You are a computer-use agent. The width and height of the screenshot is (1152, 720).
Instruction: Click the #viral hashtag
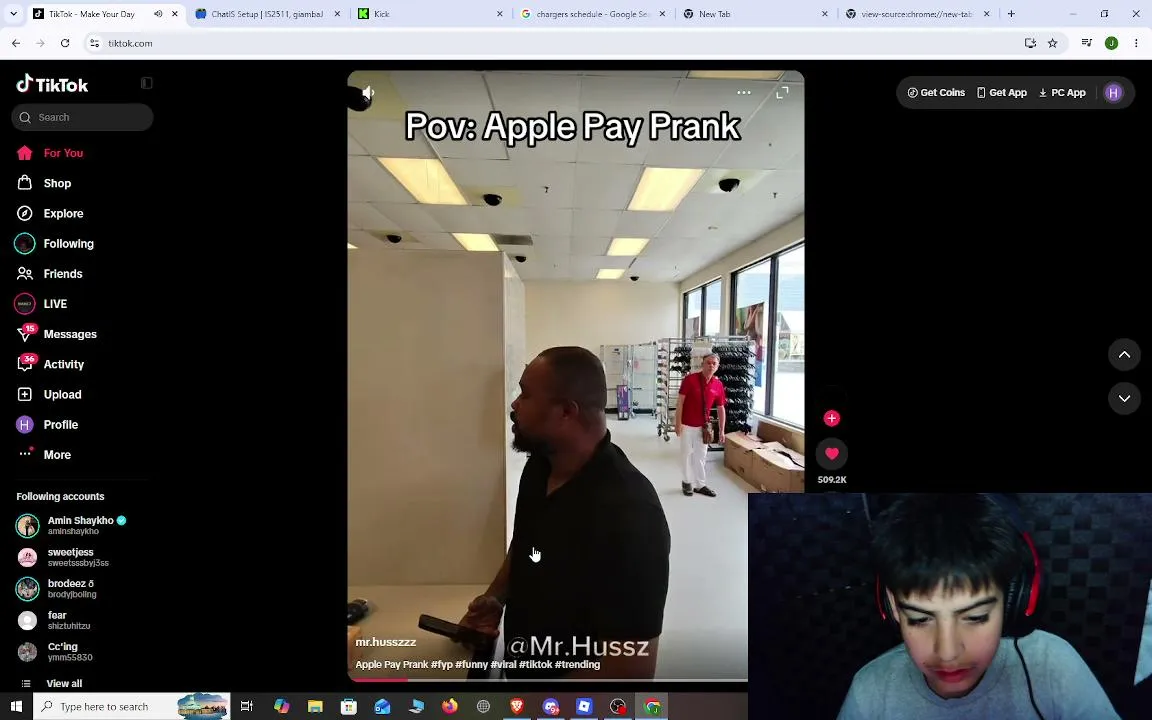503,664
